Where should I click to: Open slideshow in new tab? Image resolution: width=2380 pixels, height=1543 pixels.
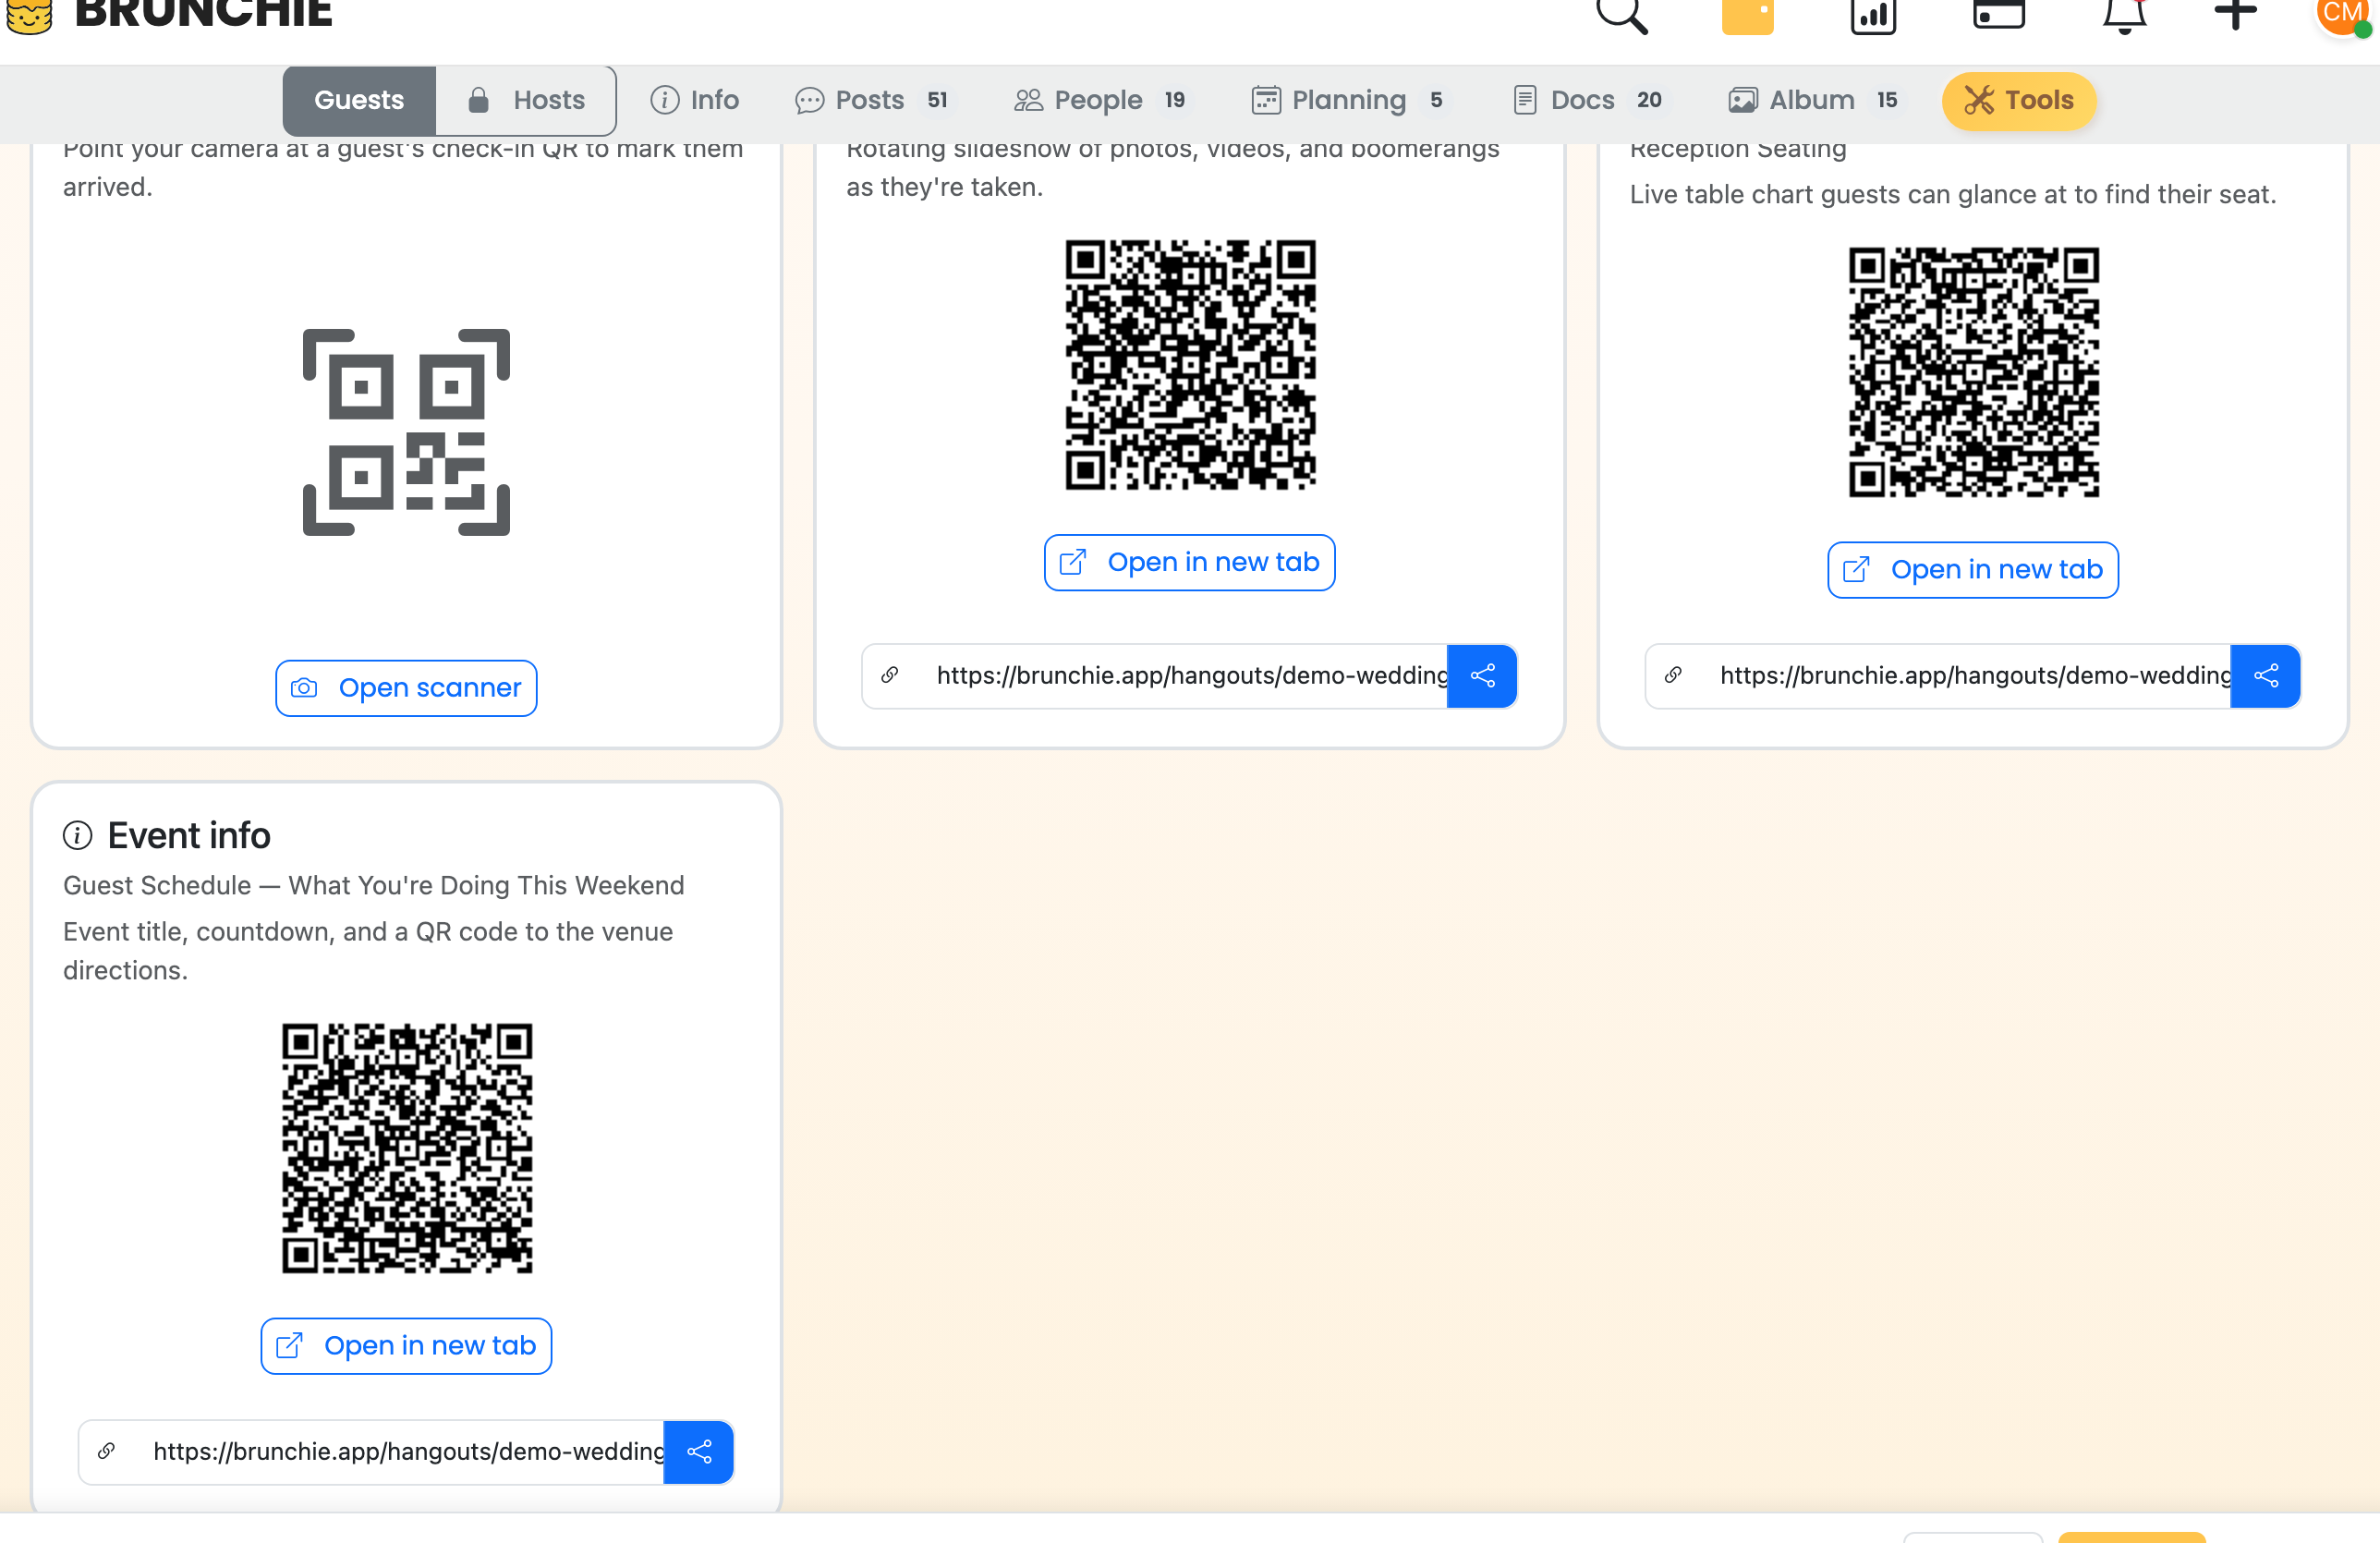click(x=1189, y=562)
